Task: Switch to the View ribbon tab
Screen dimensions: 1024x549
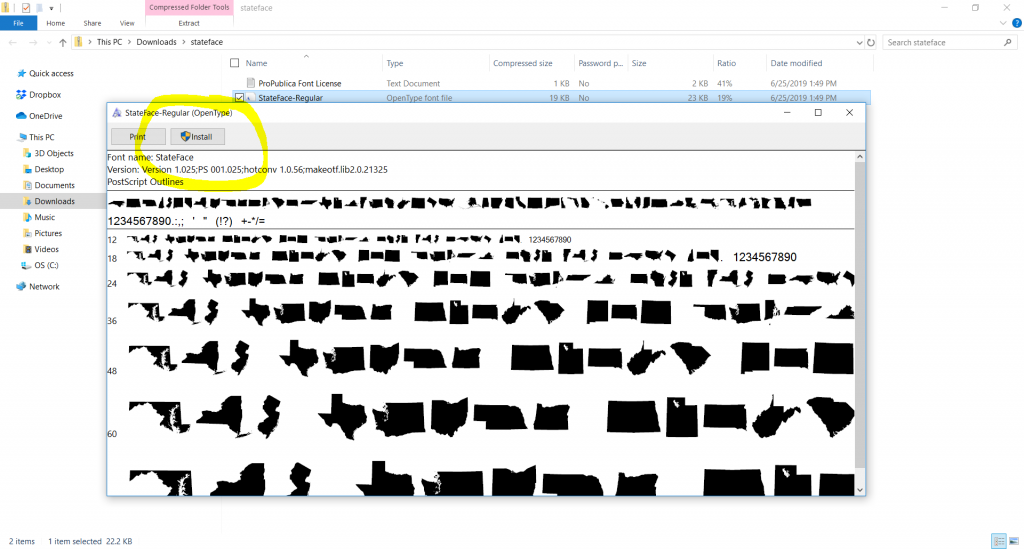Action: point(127,23)
